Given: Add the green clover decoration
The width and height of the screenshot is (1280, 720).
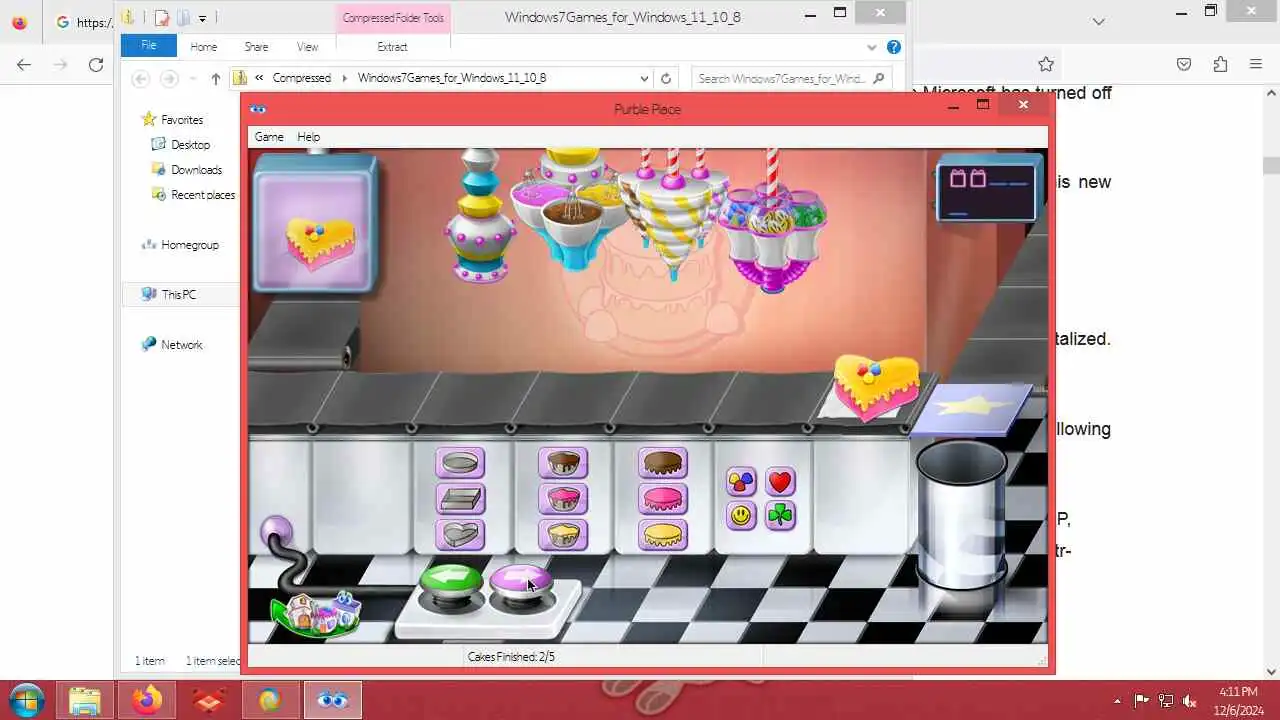Looking at the screenshot, I should point(780,516).
